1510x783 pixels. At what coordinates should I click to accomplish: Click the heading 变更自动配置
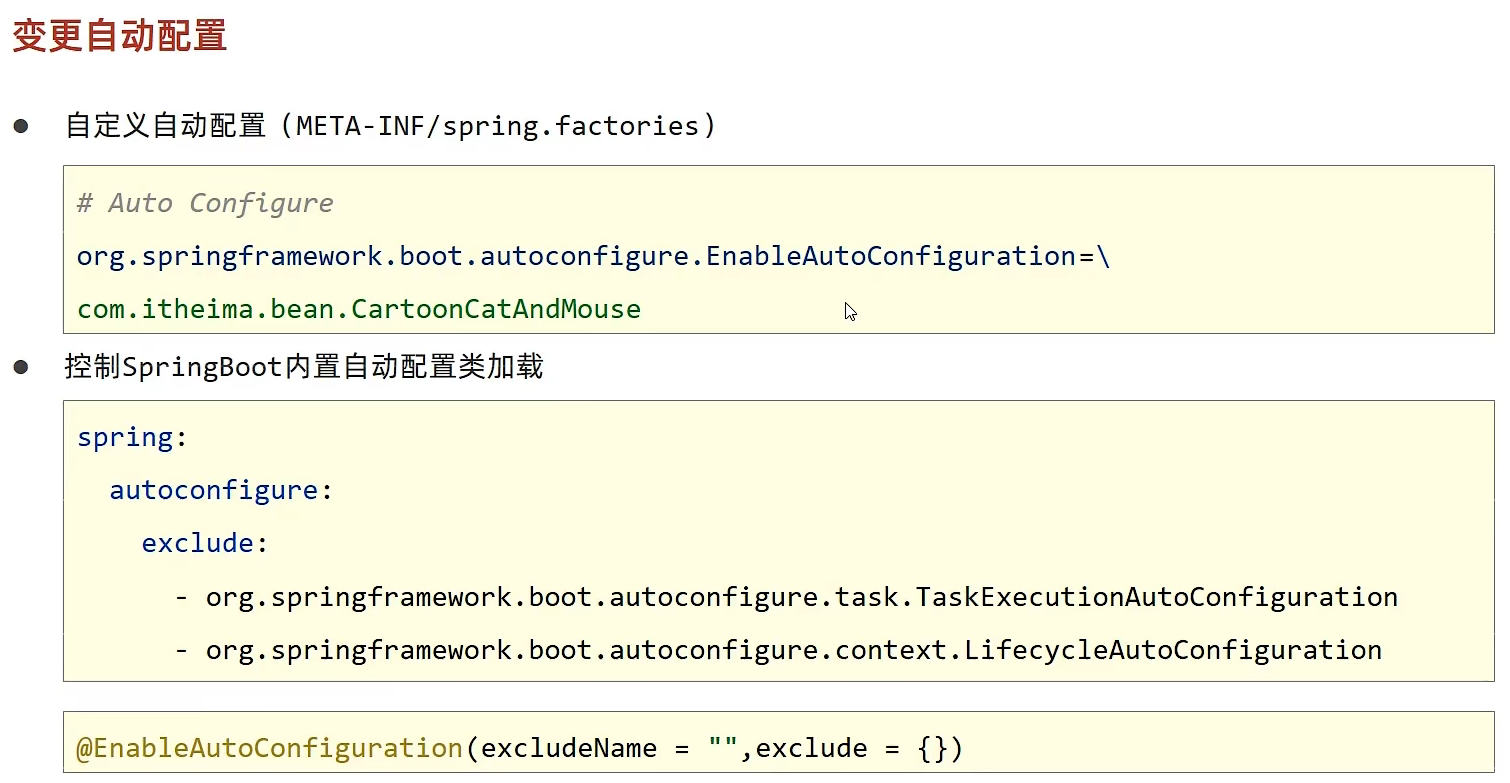point(119,35)
